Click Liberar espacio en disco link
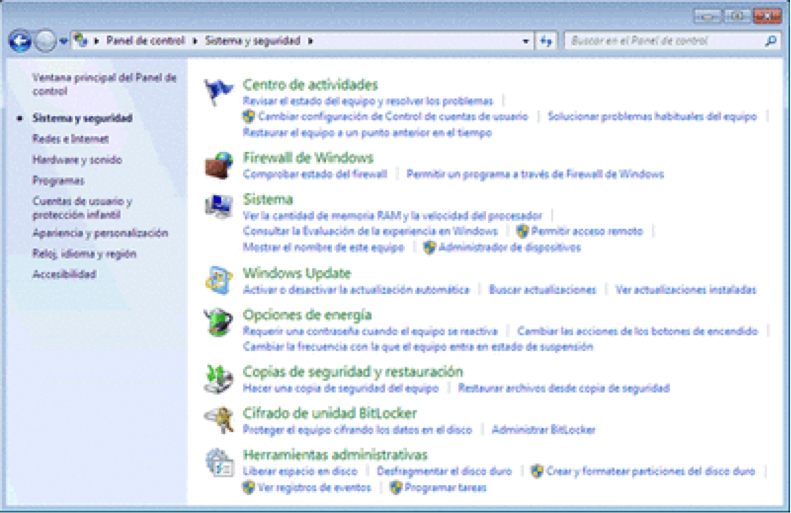 coord(300,471)
